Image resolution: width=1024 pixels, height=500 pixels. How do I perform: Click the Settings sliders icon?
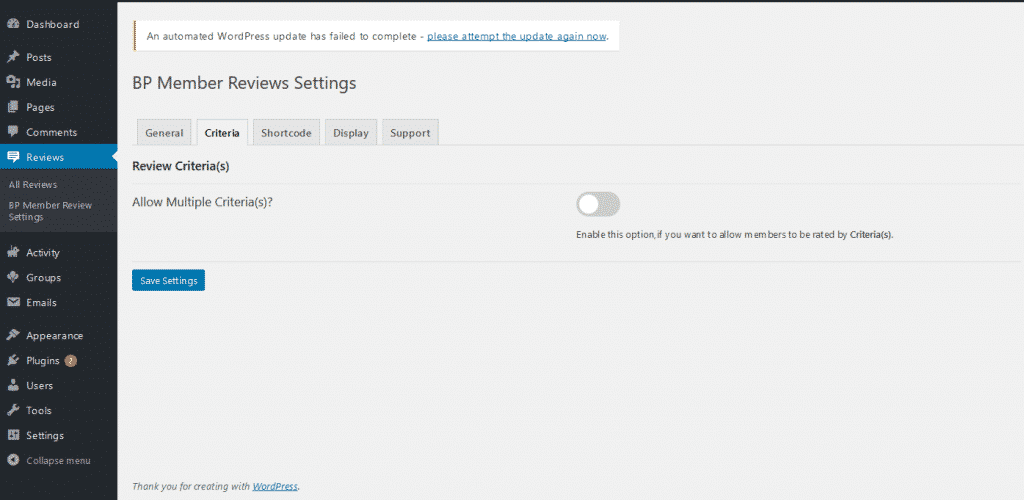coord(12,435)
